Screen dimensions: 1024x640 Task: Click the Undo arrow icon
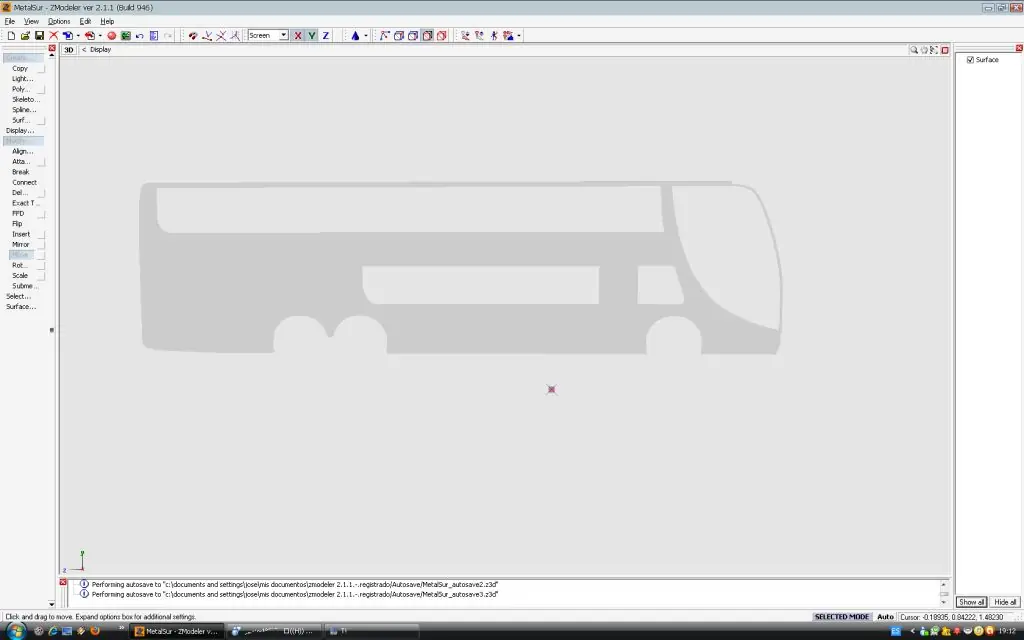[139, 35]
